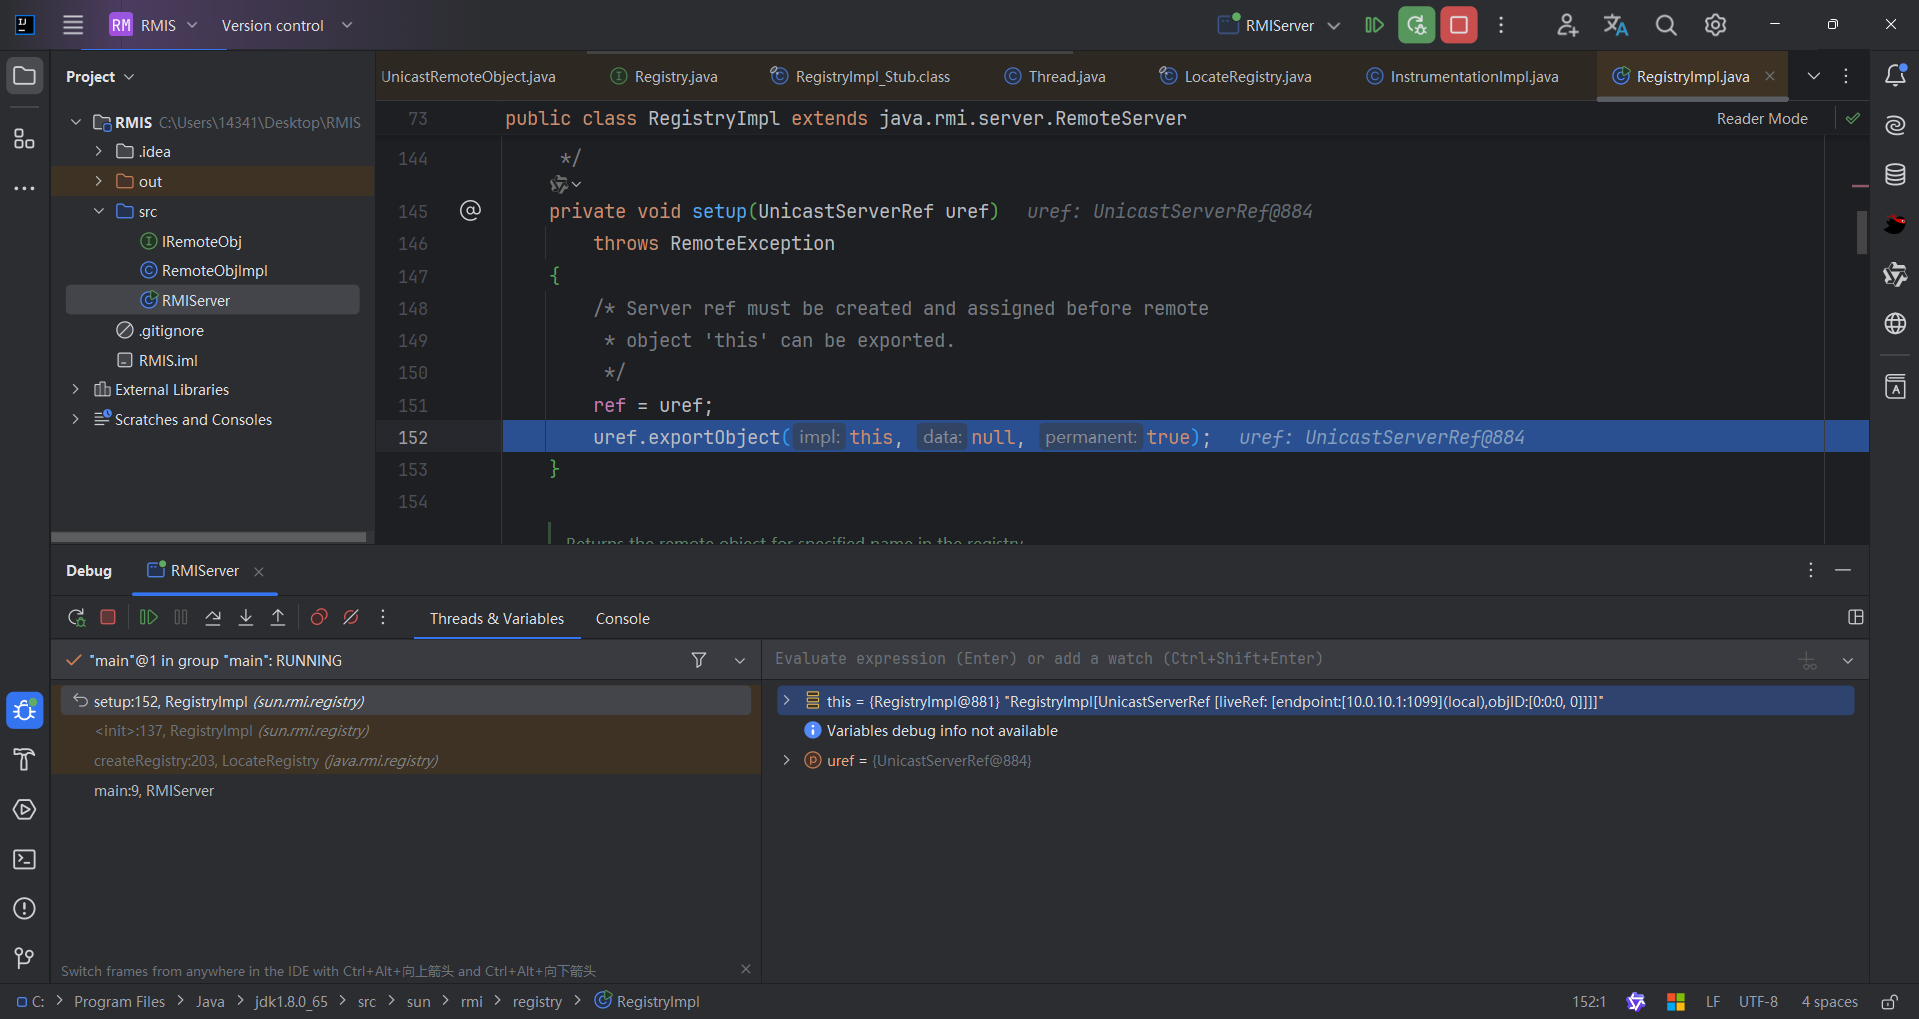Select main:9, RMIServer stack frame
Viewport: 1919px width, 1019px height.
154,790
